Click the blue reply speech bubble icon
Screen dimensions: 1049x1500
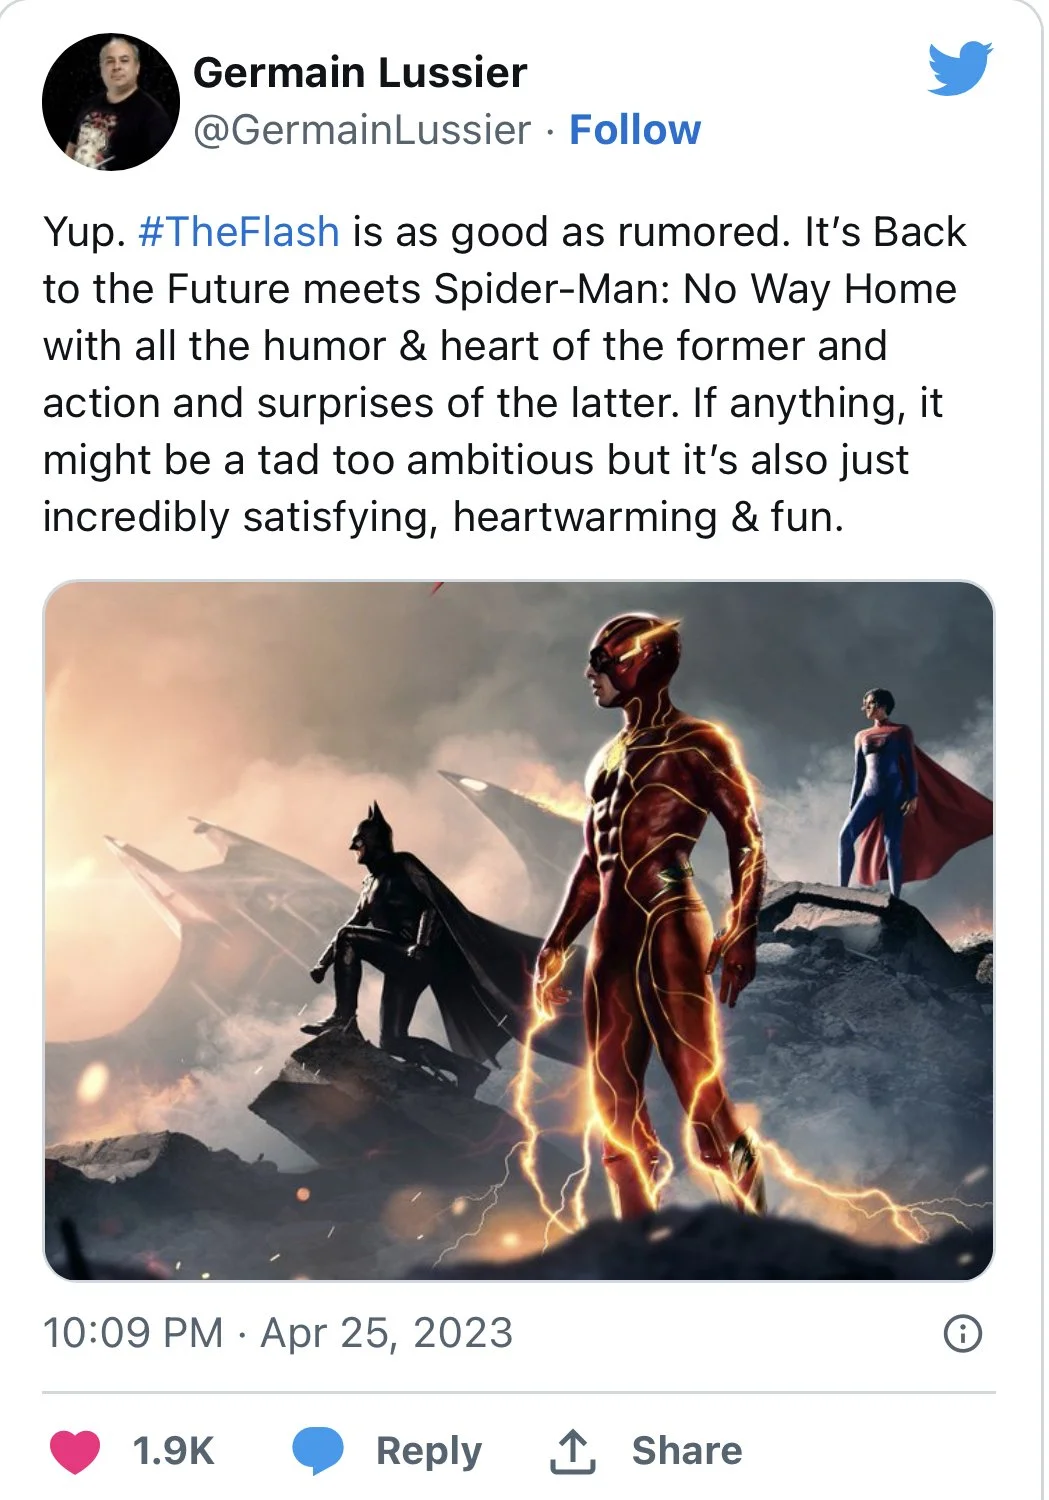coord(318,1451)
